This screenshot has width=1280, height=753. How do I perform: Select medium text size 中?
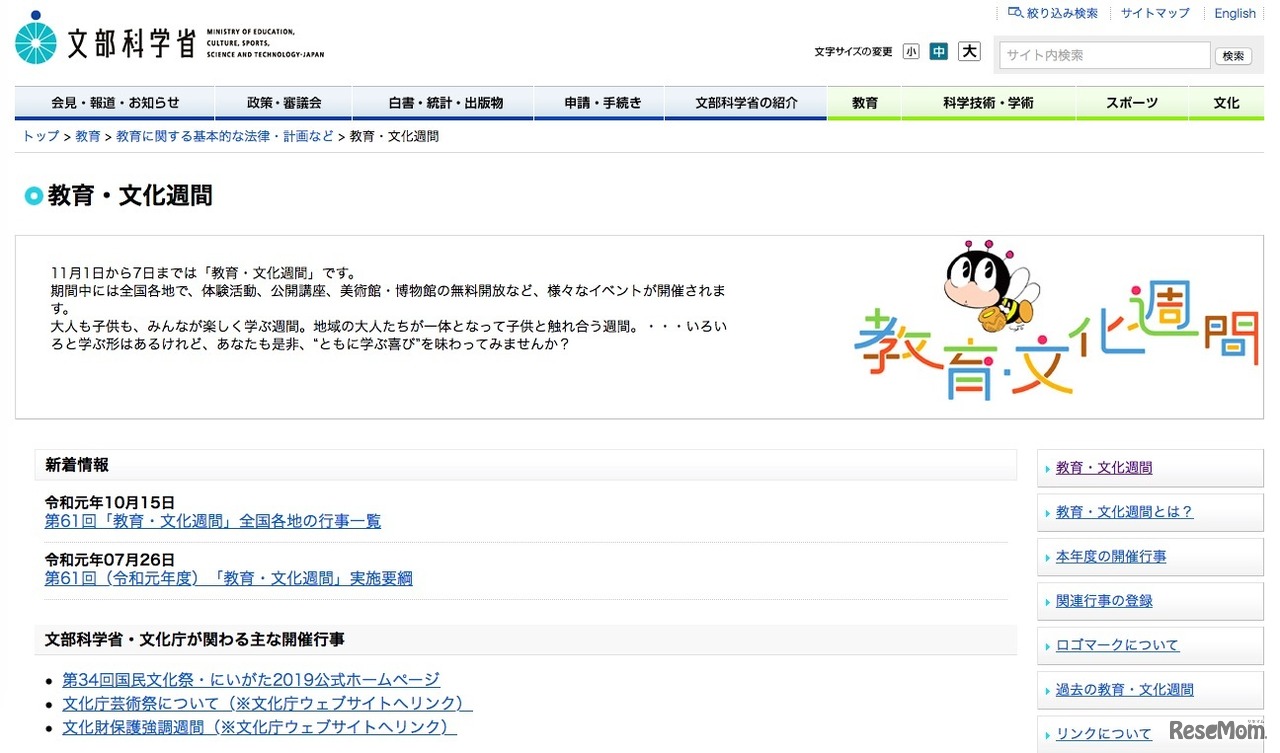[x=939, y=51]
